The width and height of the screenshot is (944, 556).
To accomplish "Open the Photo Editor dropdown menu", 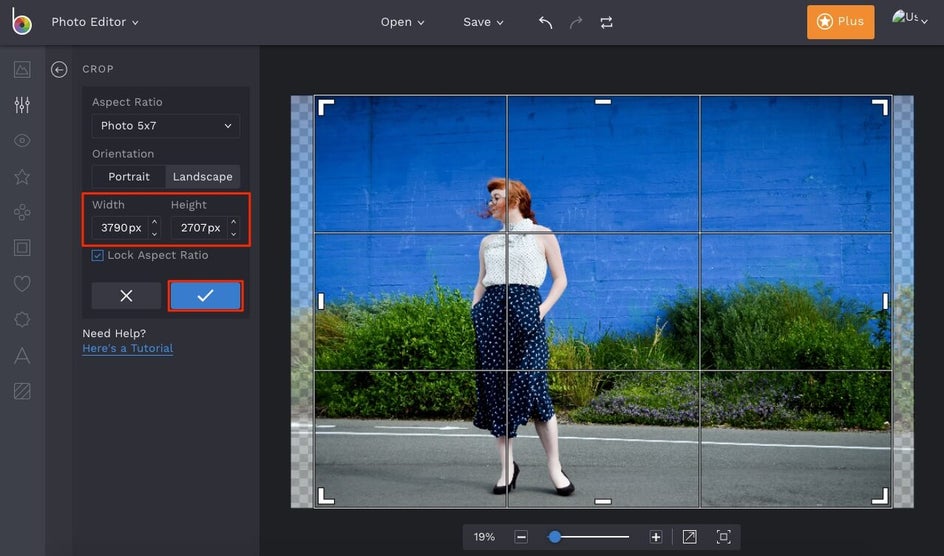I will tap(95, 22).
